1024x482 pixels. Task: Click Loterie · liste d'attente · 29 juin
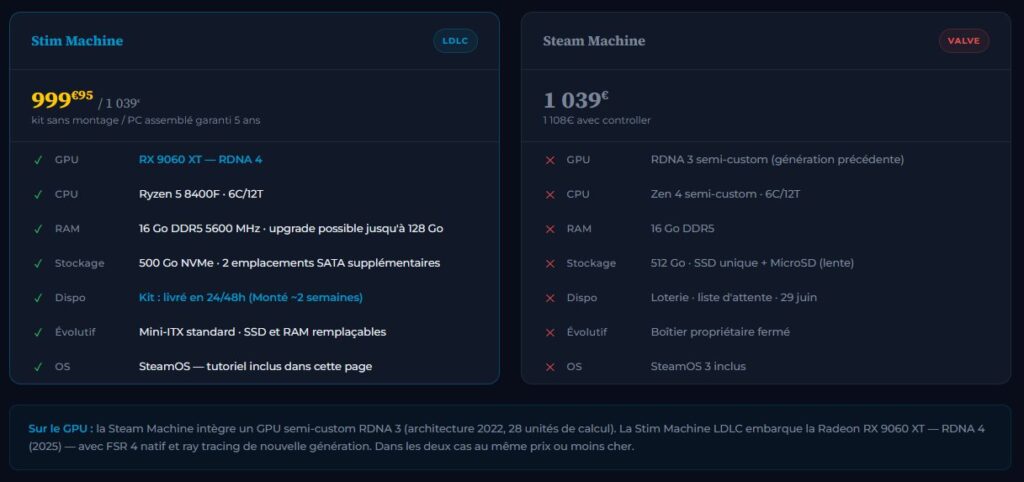(733, 297)
